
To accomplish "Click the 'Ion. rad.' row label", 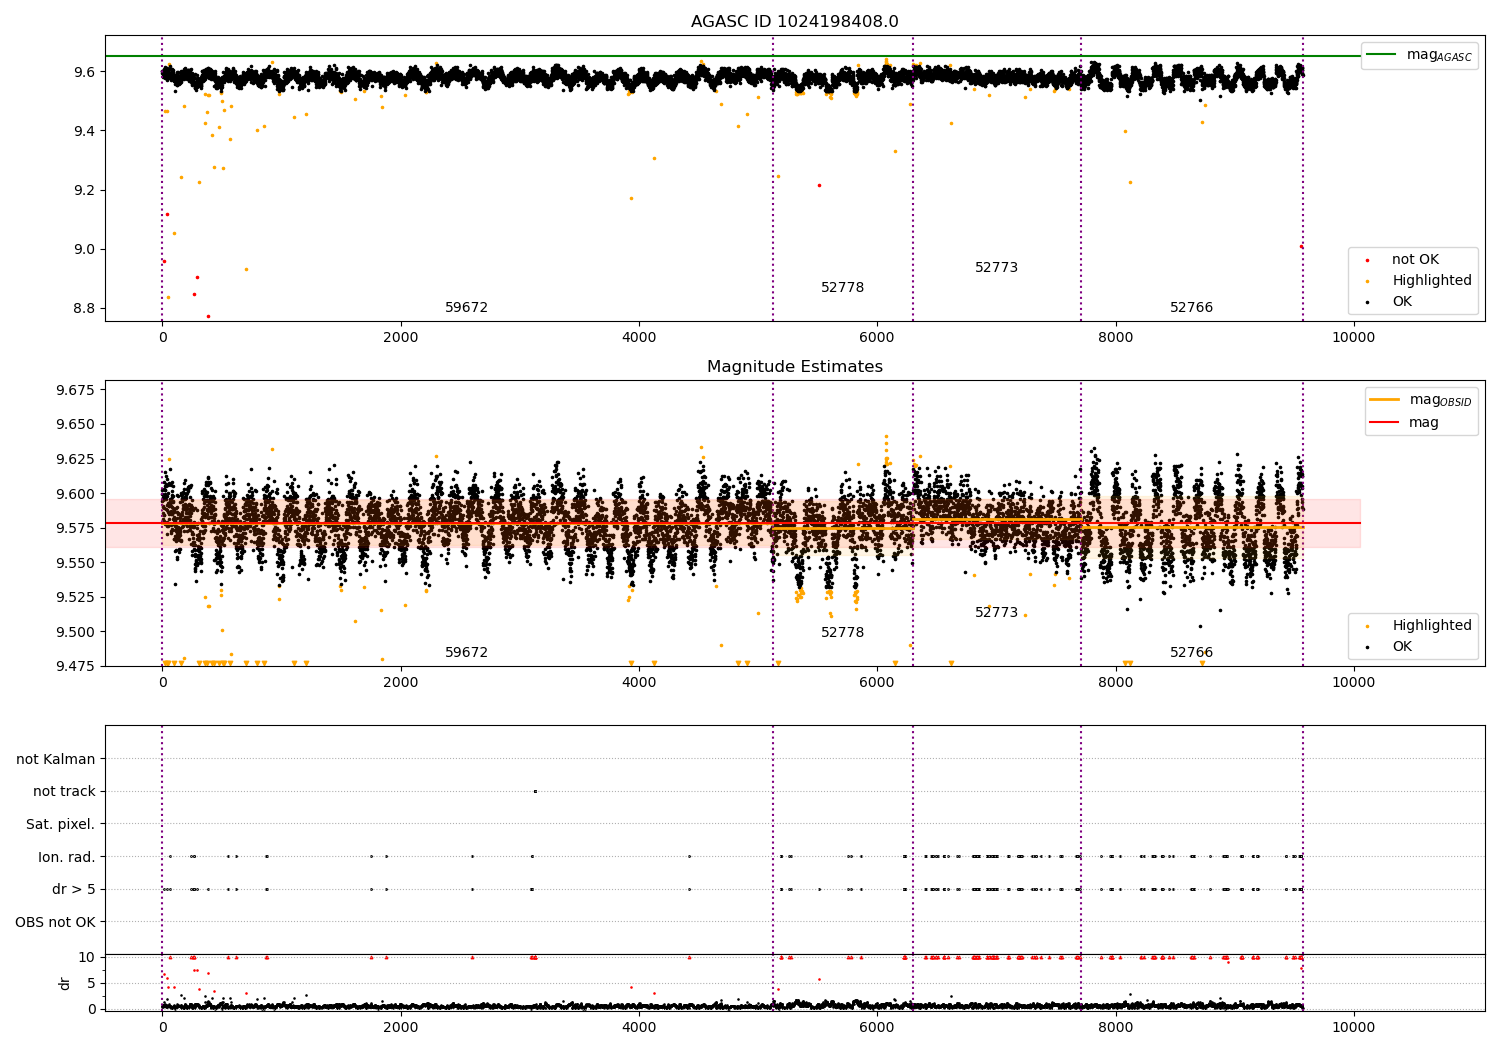I will (x=67, y=857).
